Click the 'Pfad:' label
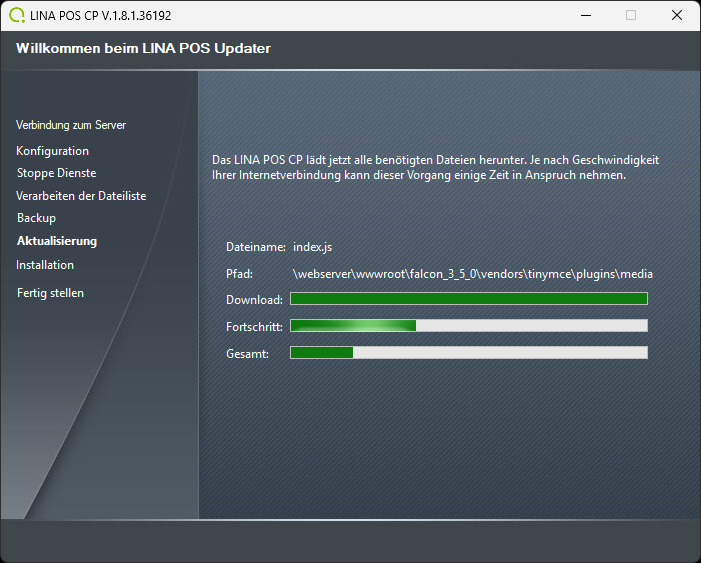 point(239,274)
